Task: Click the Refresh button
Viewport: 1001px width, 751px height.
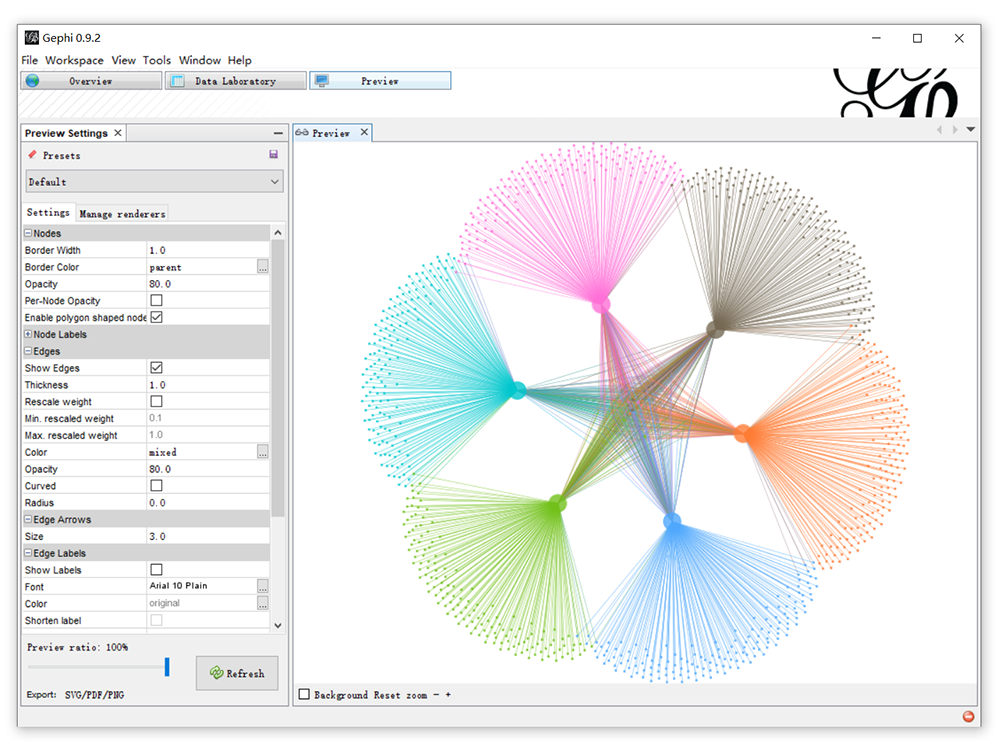Action: tap(237, 673)
